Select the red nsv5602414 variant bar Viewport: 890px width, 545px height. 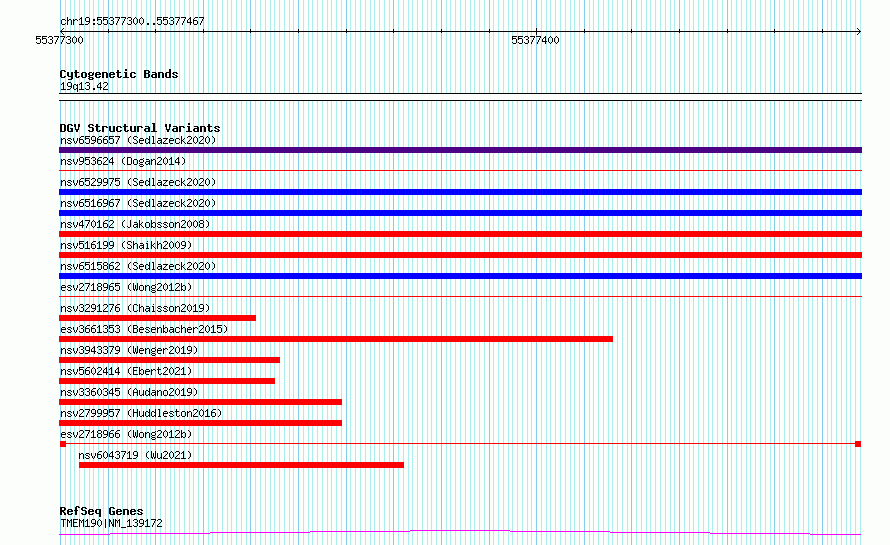point(167,381)
